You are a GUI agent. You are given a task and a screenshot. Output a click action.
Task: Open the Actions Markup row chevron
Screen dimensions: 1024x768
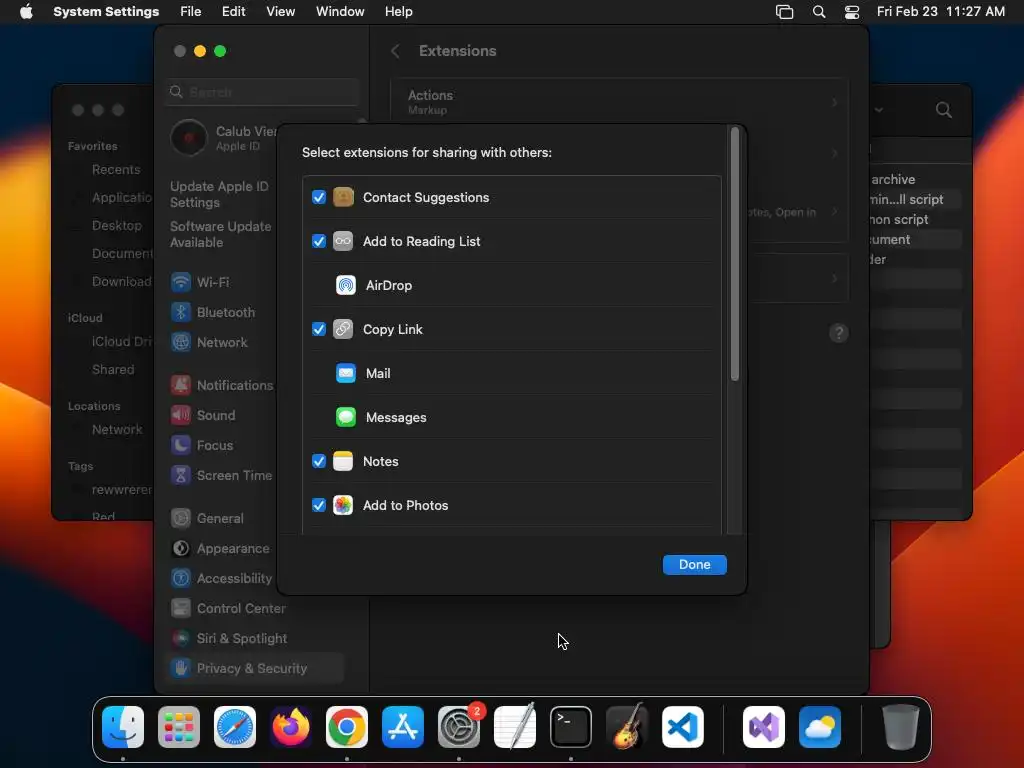(835, 103)
